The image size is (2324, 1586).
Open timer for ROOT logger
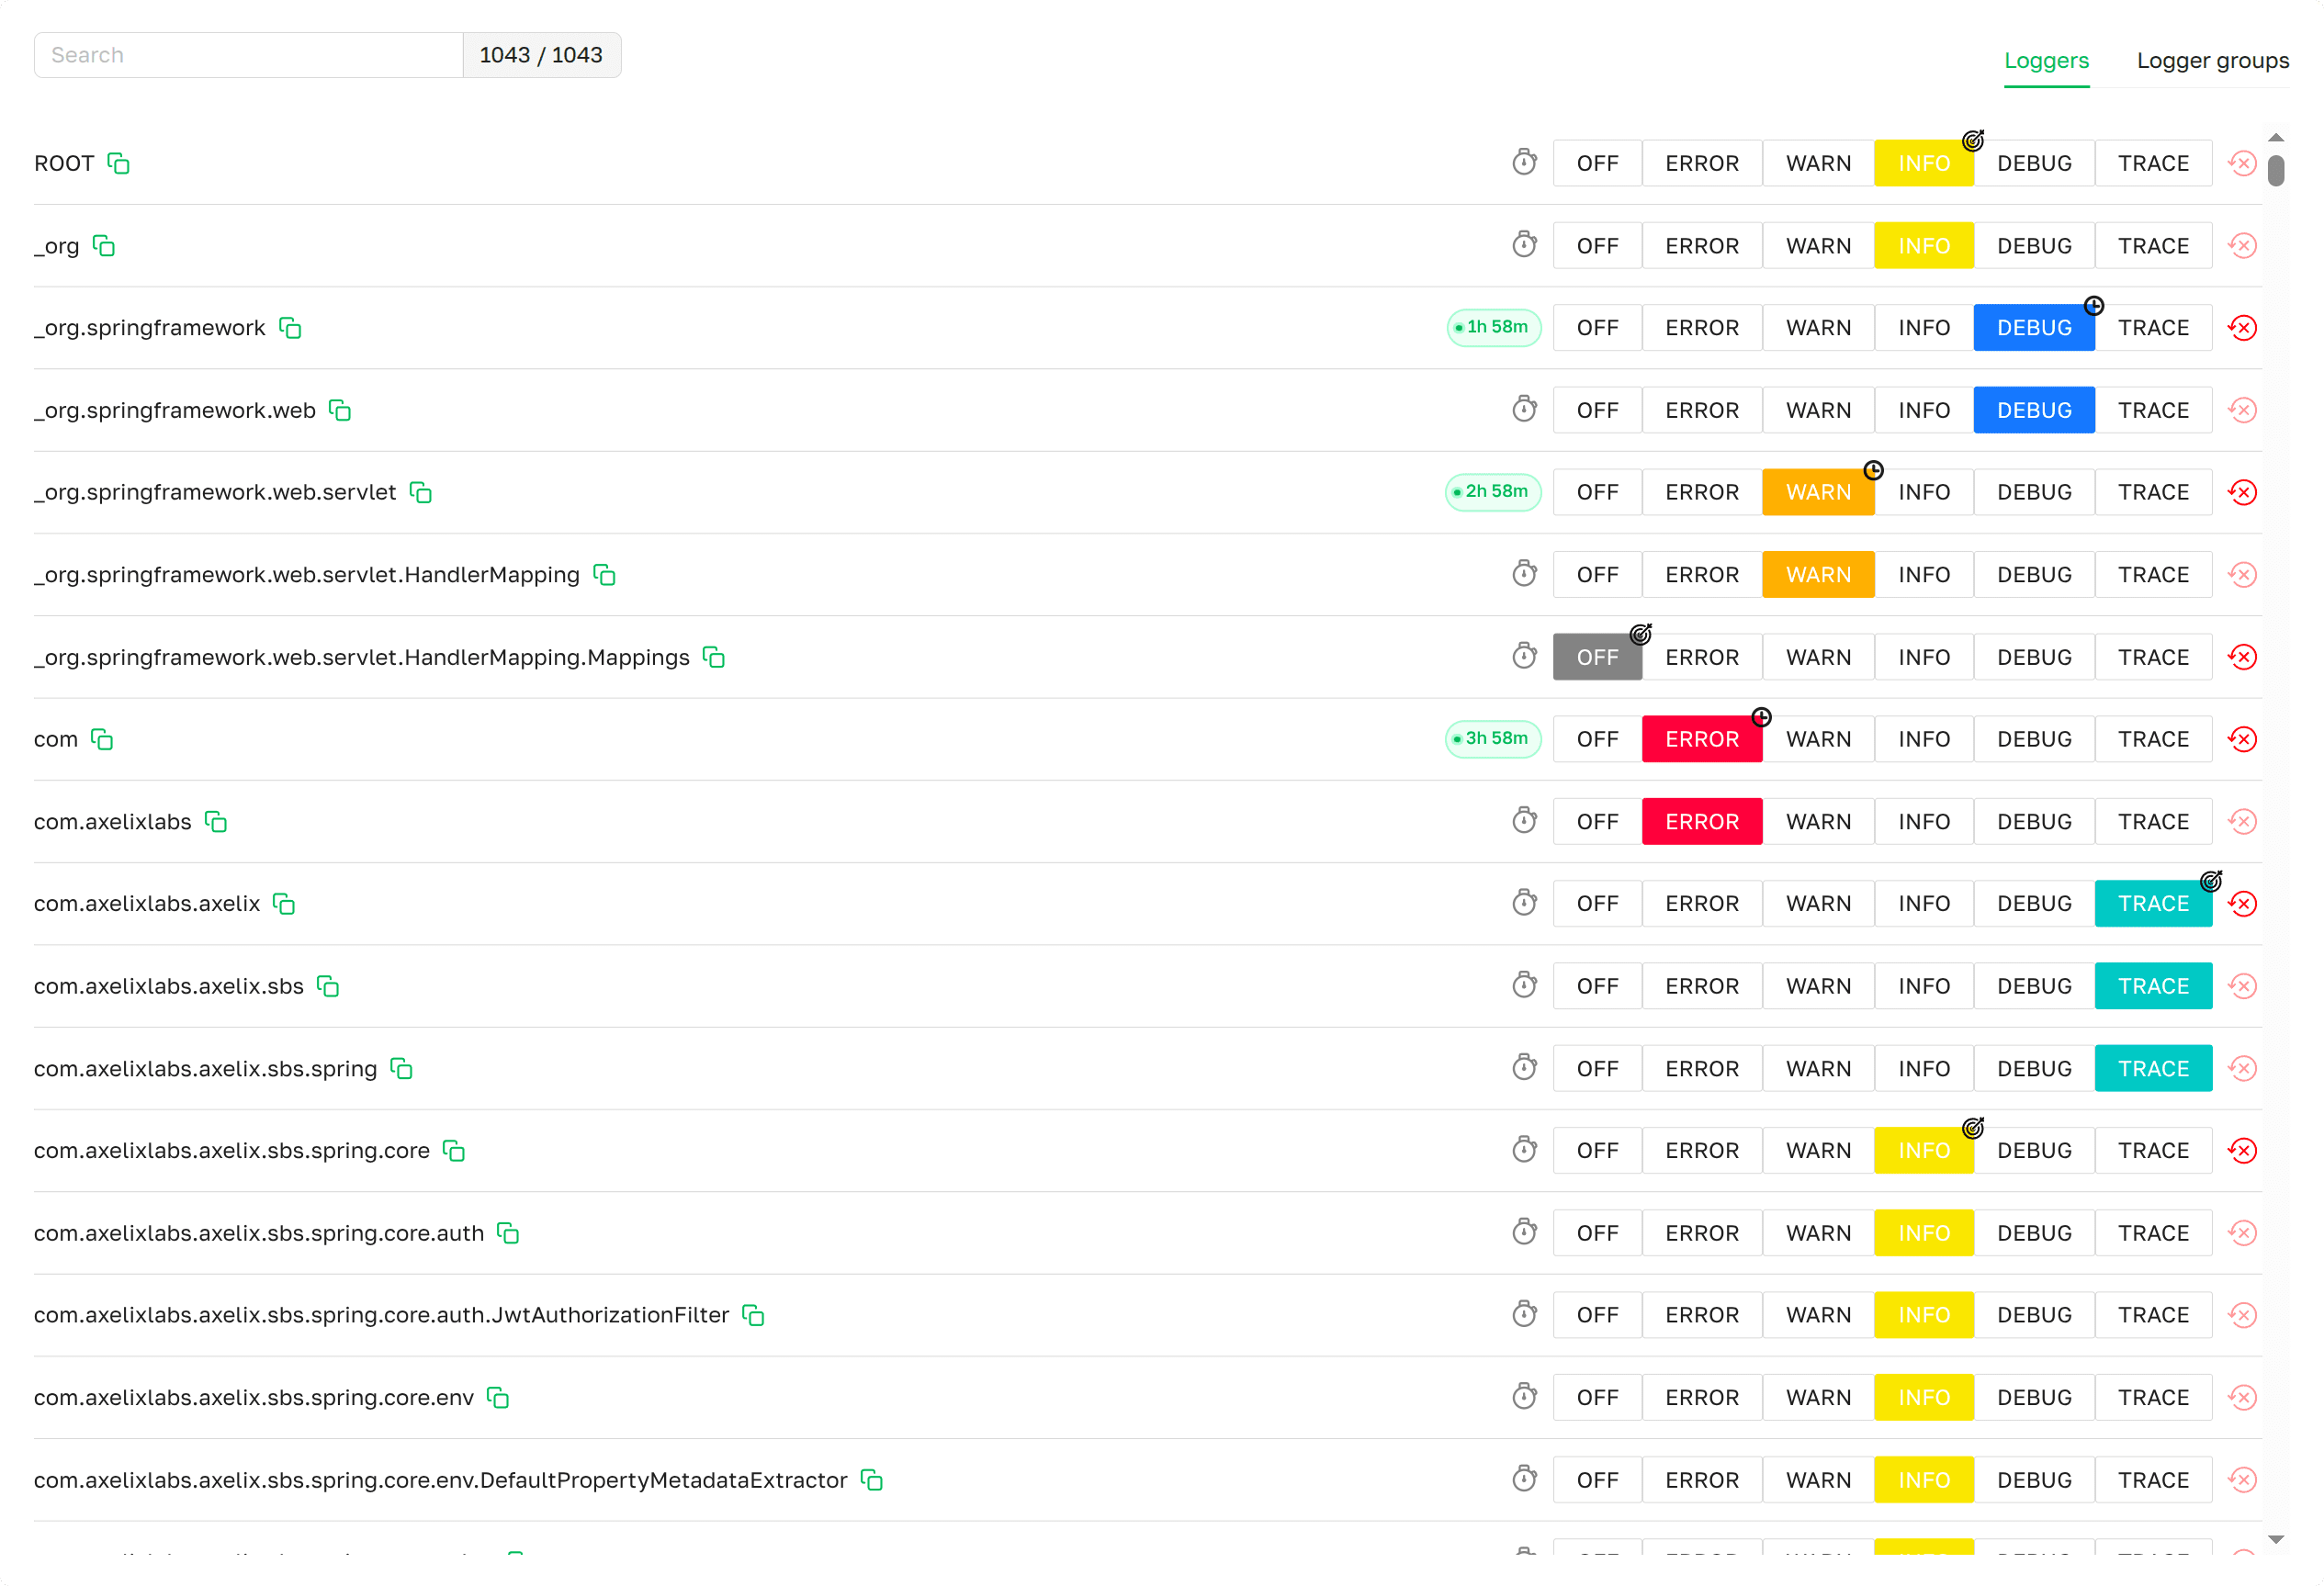pyautogui.click(x=1524, y=162)
